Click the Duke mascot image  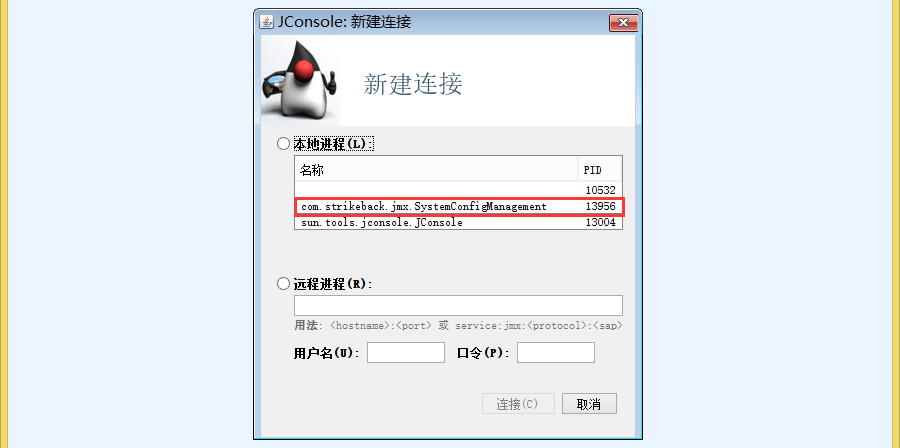point(301,83)
